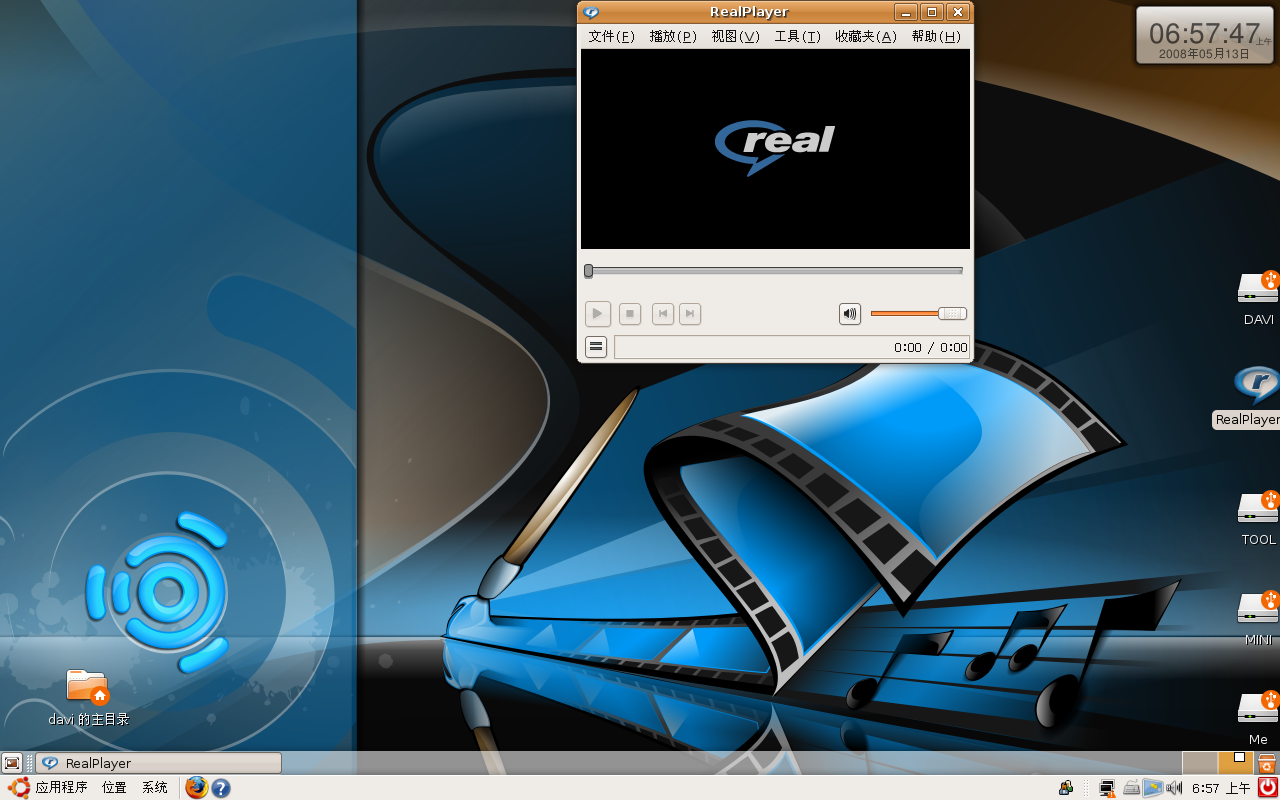Toggle the playlist button in RealPlayer
Image resolution: width=1280 pixels, height=800 pixels.
596,347
